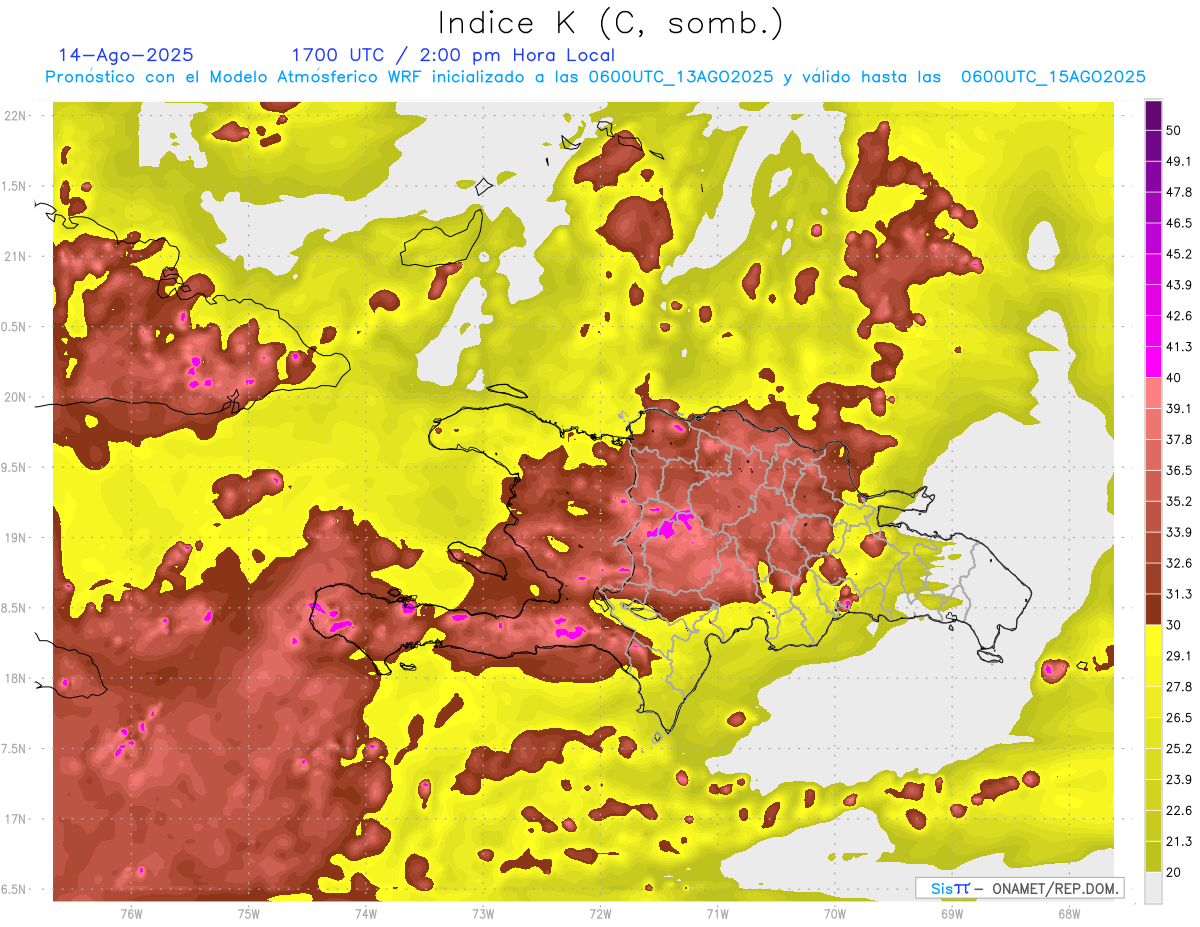The width and height of the screenshot is (1200, 927).
Task: Click the color bar value "22.6"
Action: 1179,811
